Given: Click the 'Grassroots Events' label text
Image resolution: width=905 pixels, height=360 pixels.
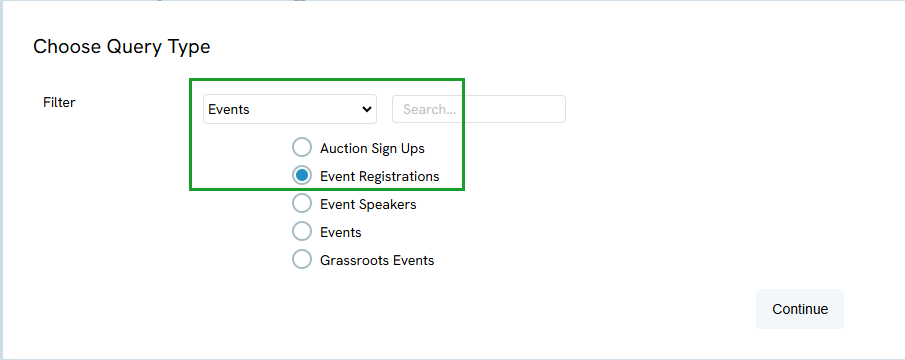Looking at the screenshot, I should (377, 260).
